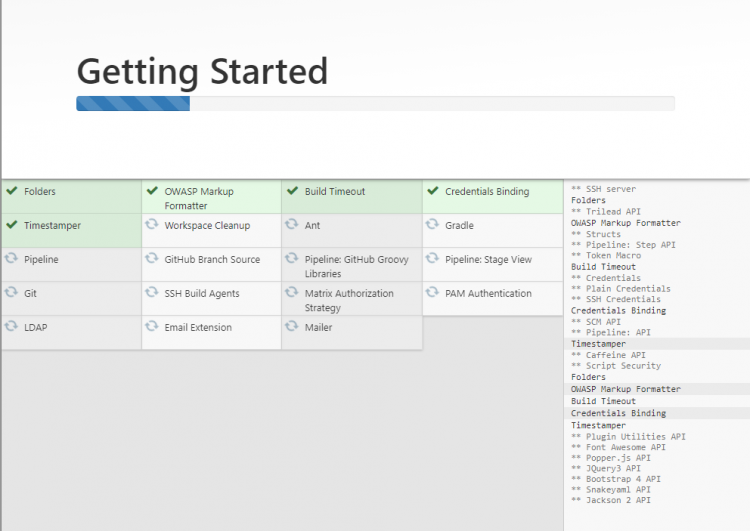Click '** Font Awesome API' log entry
Viewport: 750px width, 531px height.
618,447
